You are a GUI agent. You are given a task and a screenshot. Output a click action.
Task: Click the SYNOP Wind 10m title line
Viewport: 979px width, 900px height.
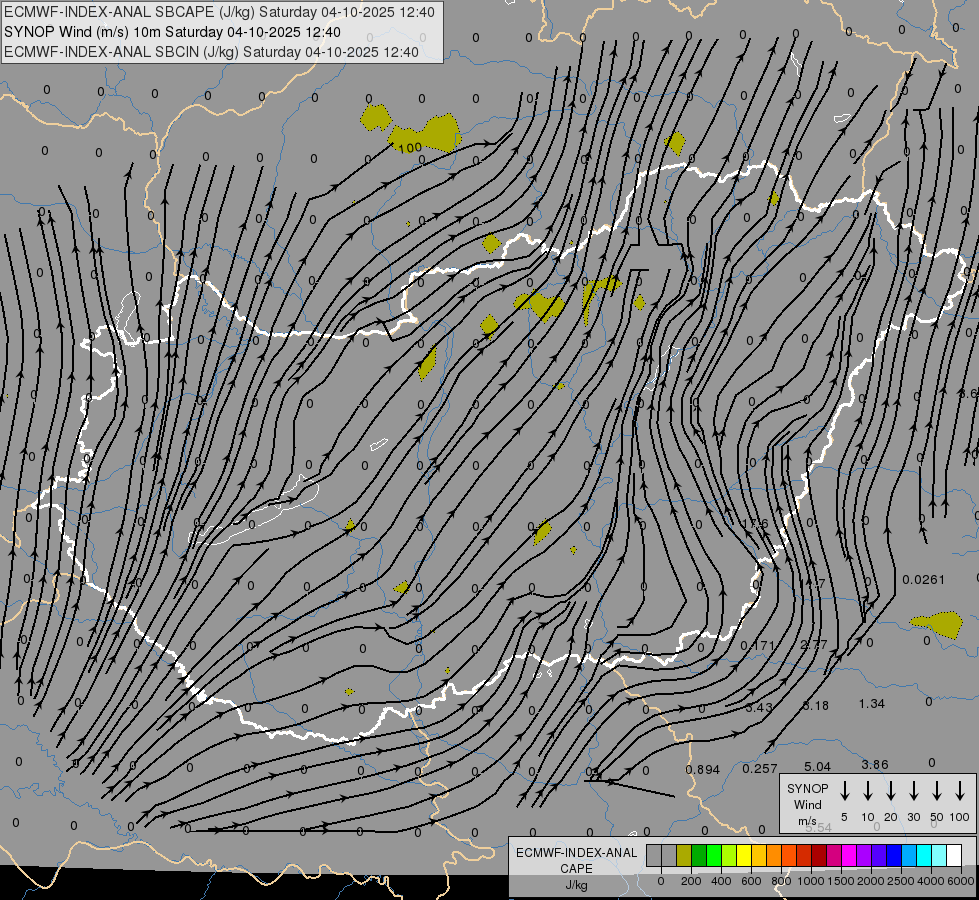tap(172, 32)
